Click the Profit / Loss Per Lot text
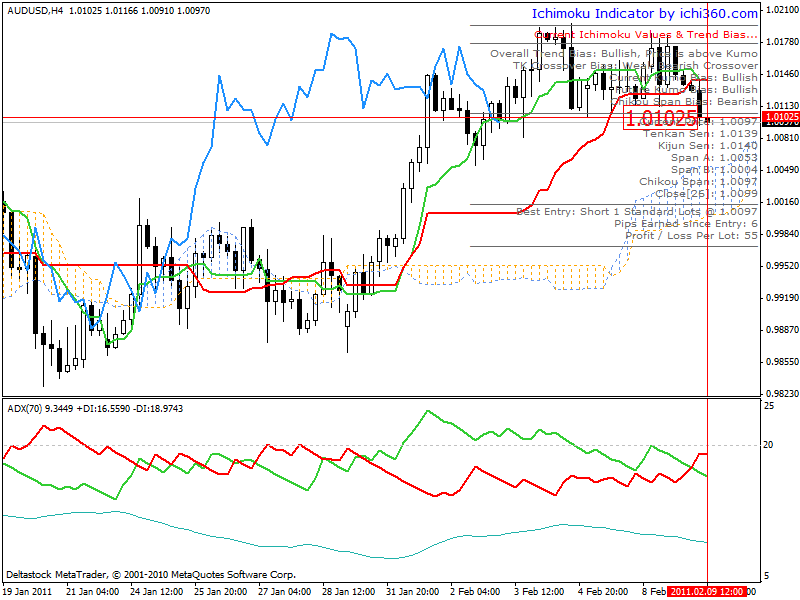The height and width of the screenshot is (600, 800). coord(691,236)
